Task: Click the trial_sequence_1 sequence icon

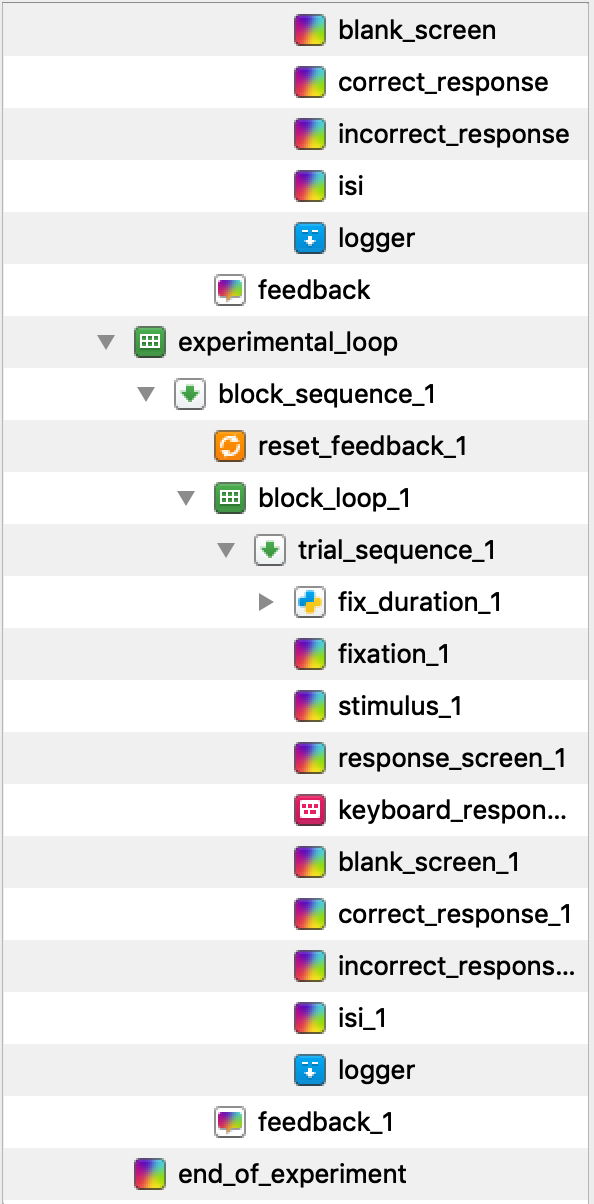Action: pyautogui.click(x=270, y=550)
